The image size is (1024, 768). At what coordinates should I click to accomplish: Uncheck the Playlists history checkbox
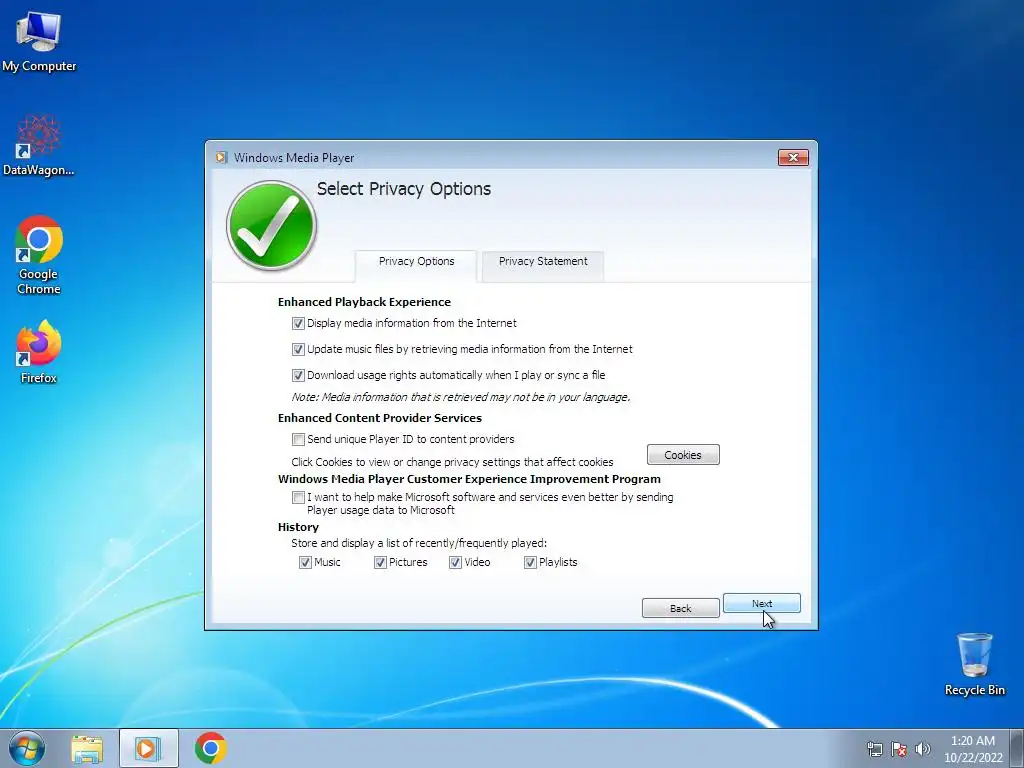[530, 562]
